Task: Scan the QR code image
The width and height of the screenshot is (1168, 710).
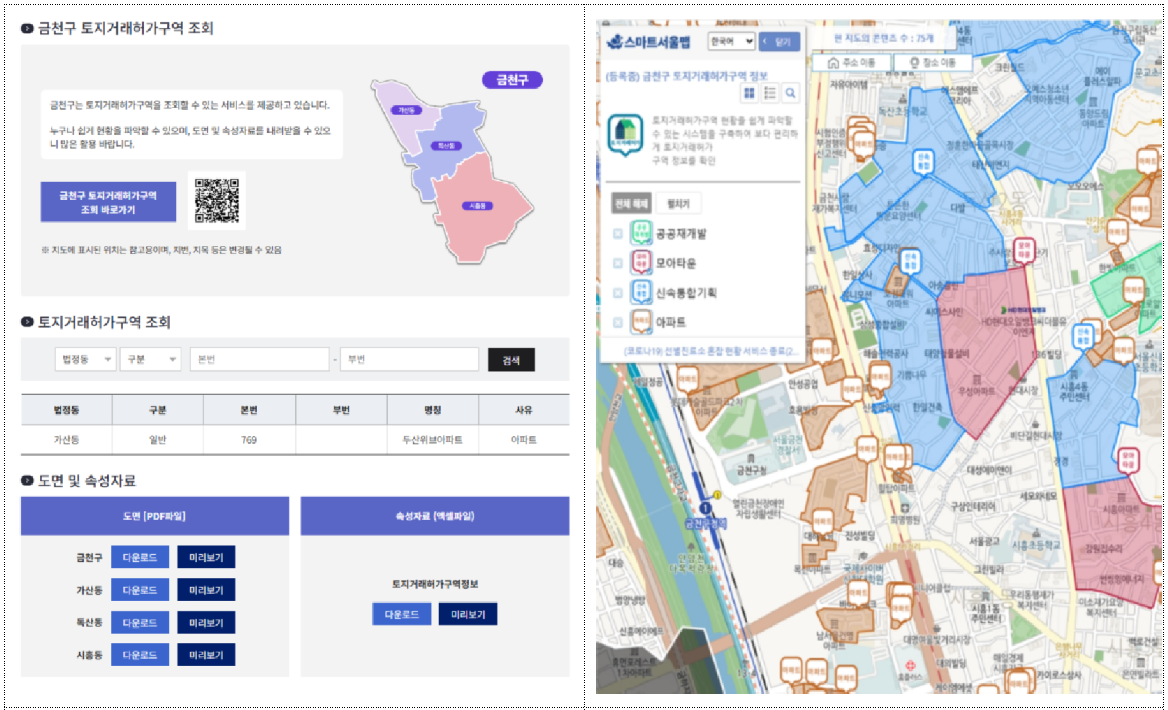Action: [217, 200]
